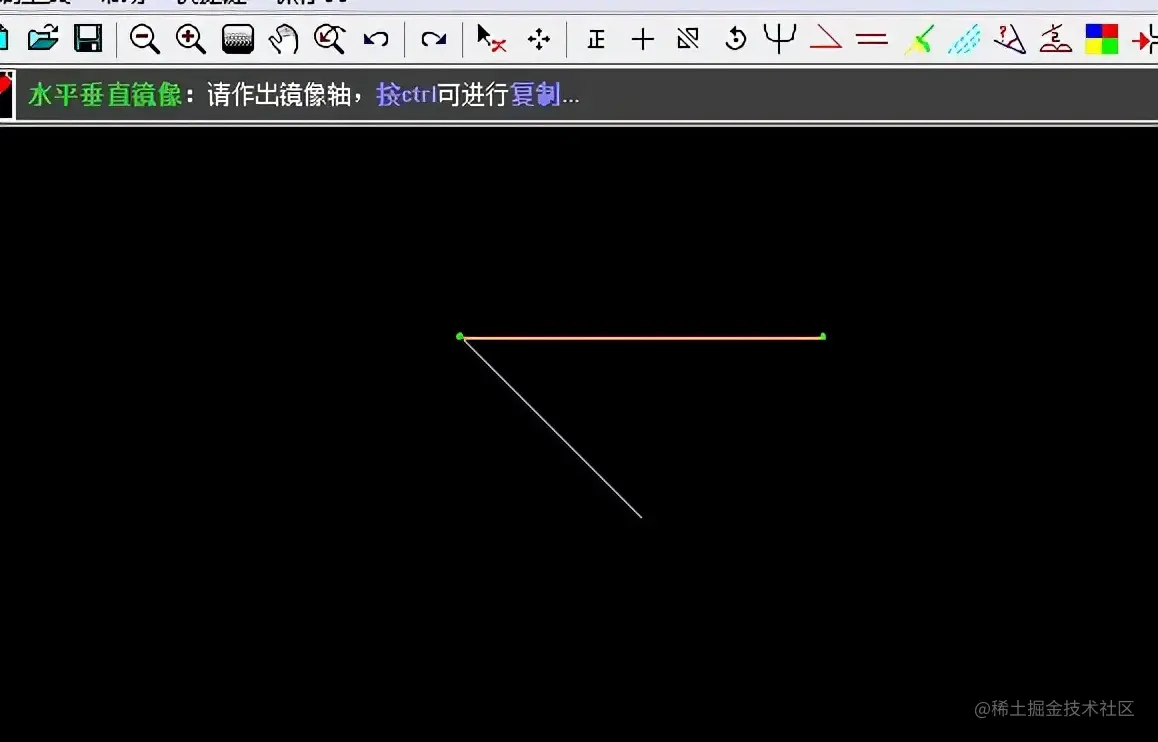Select the plus-shaped cross tool

point(643,38)
